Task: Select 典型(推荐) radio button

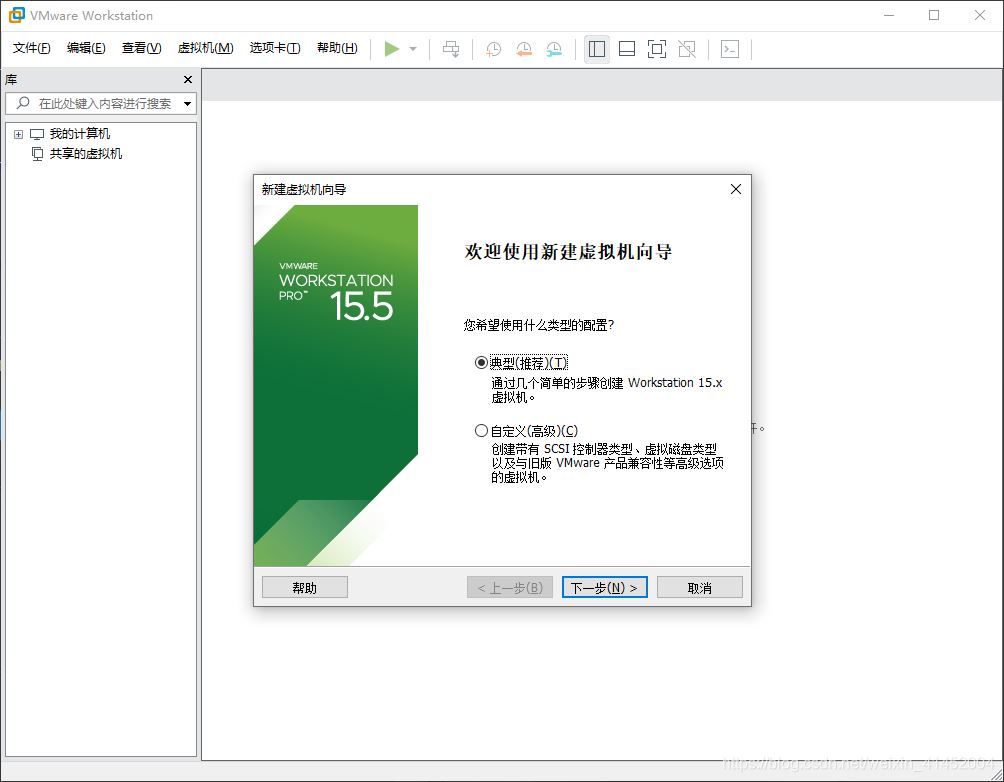Action: coord(481,362)
